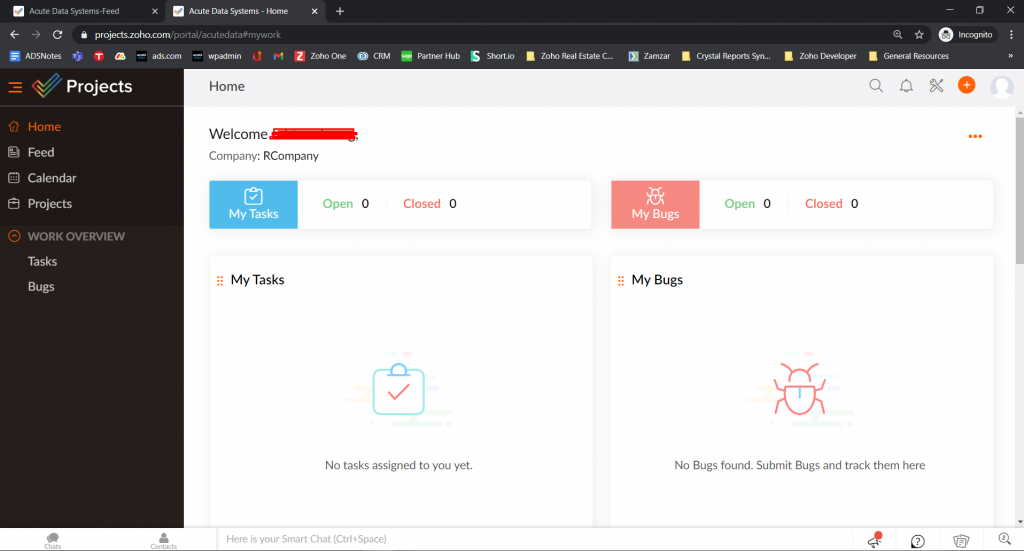
Task: Collapse the WORK OVERVIEW section
Action: click(x=14, y=236)
